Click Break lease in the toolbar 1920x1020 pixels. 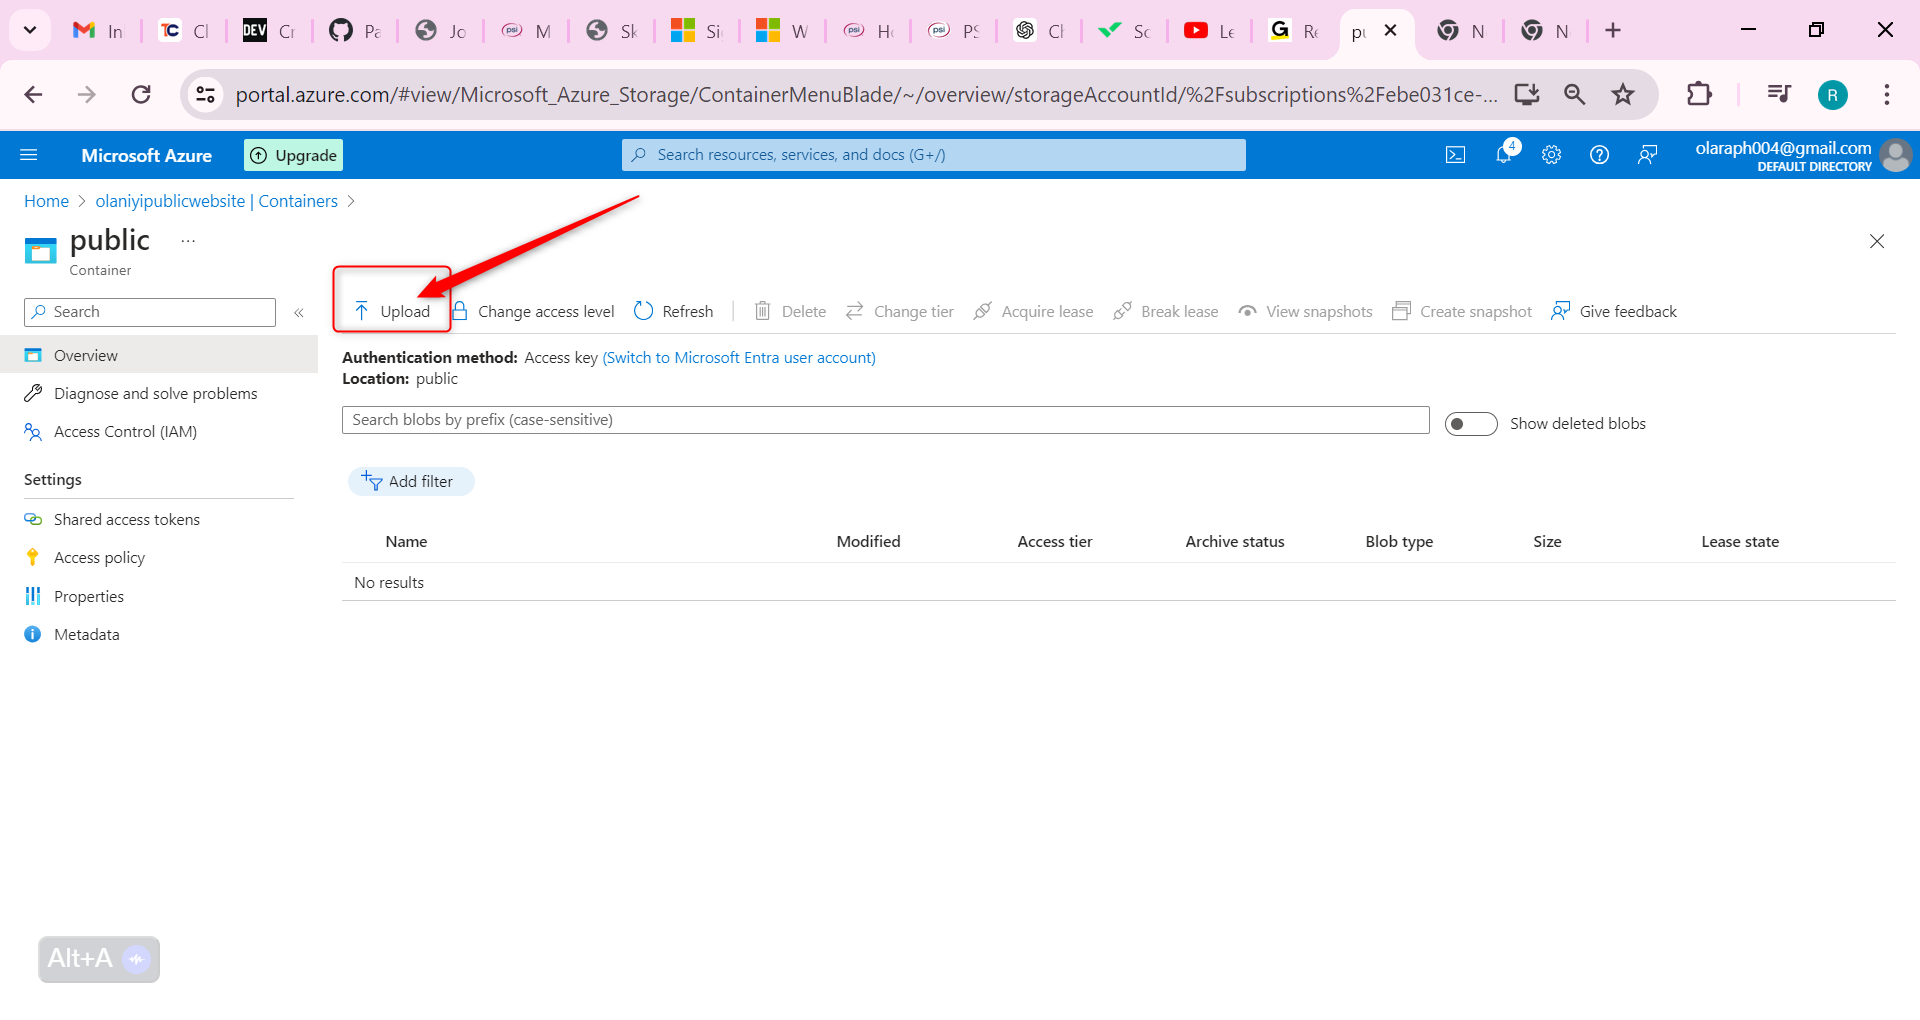(x=1166, y=311)
